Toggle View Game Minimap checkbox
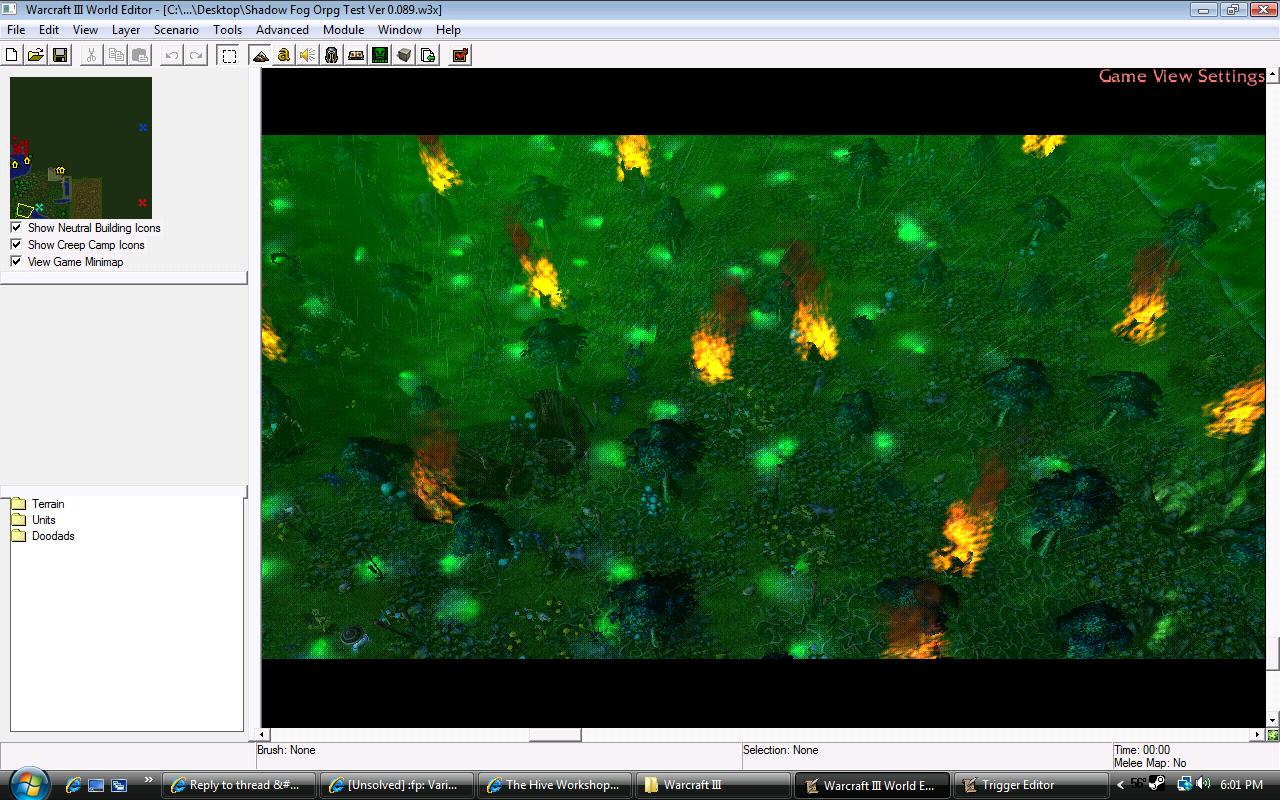This screenshot has width=1280, height=800. coord(16,261)
